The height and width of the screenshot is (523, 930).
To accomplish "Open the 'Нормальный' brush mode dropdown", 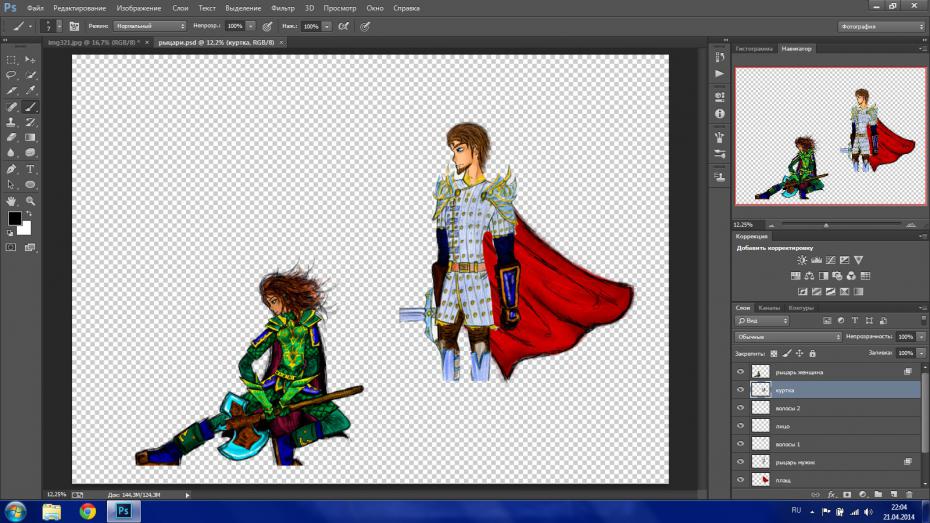I will click(149, 26).
